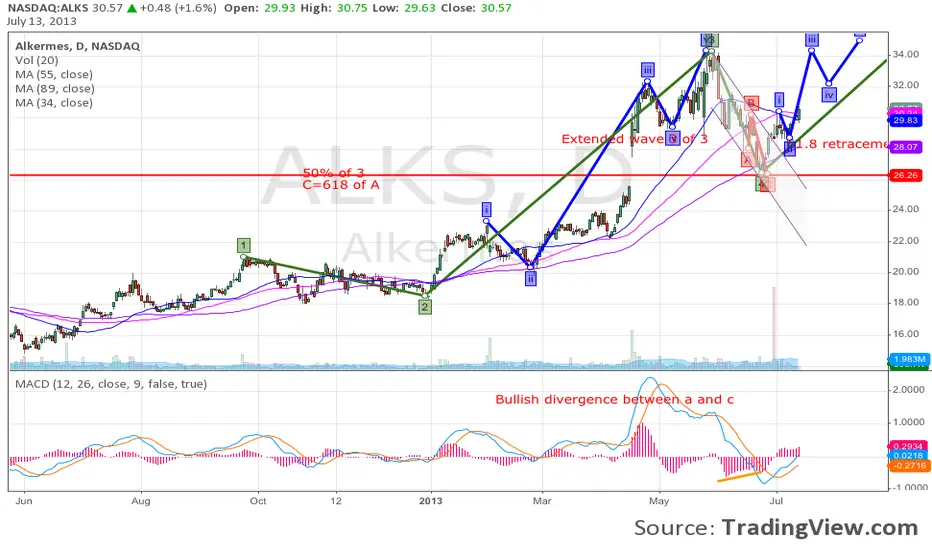This screenshot has height=550, width=932.
Task: Select the red horizontal line at 26.26
Action: (x=449, y=175)
